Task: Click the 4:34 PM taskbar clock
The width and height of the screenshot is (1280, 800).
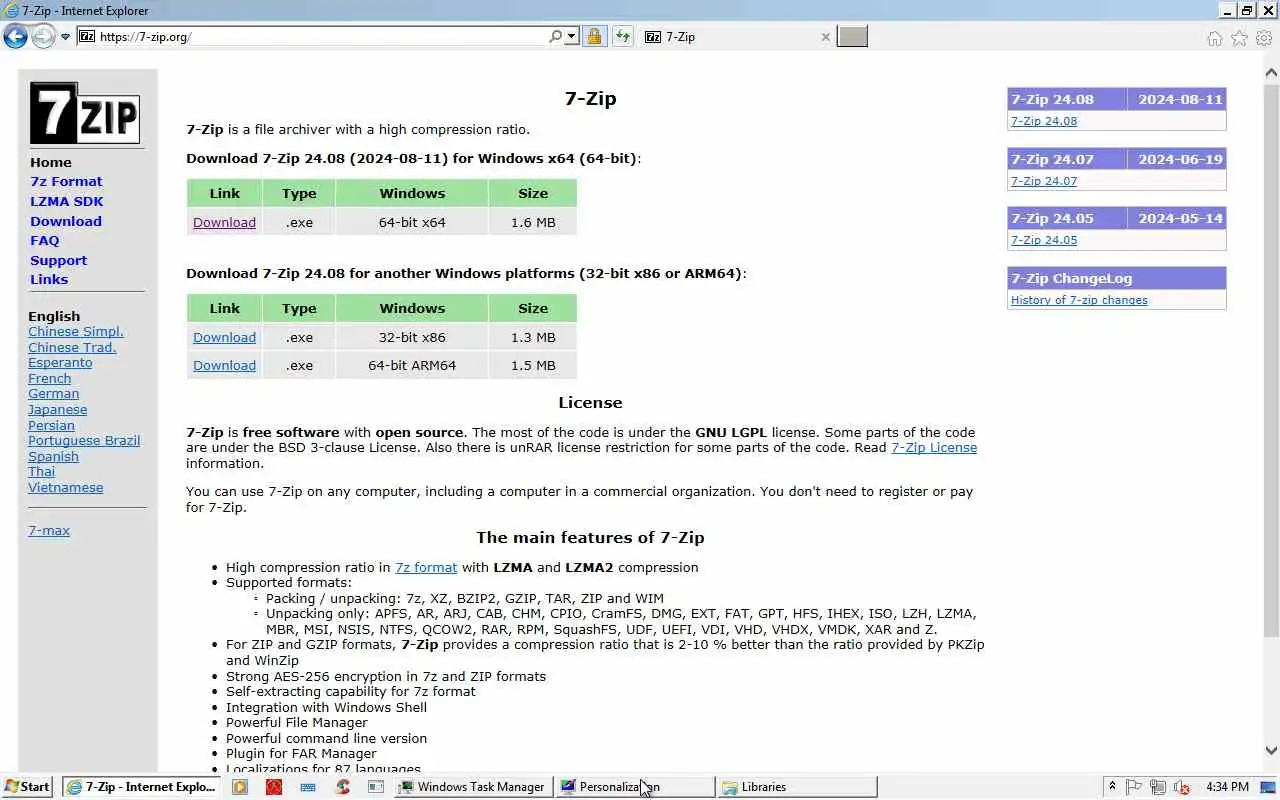Action: 1227,787
